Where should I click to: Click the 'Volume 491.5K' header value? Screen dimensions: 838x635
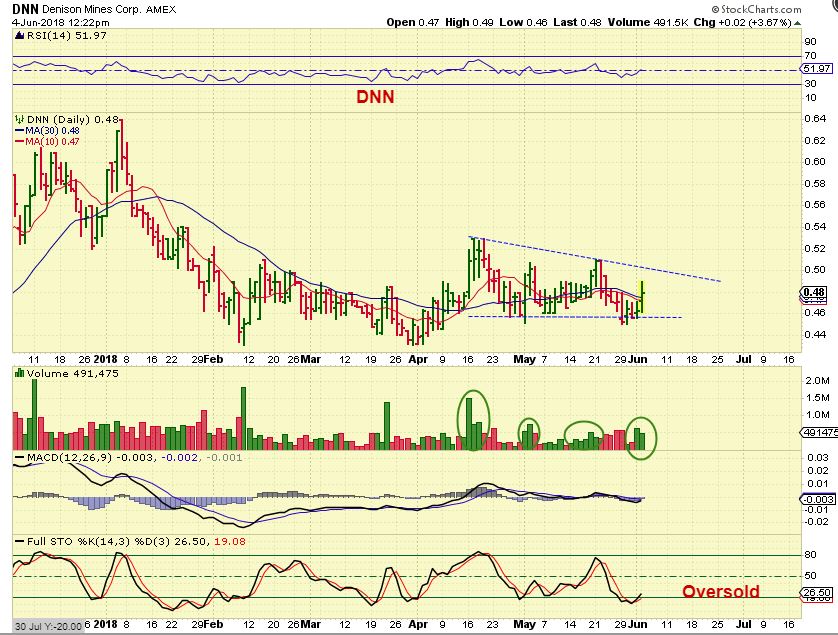coord(648,22)
